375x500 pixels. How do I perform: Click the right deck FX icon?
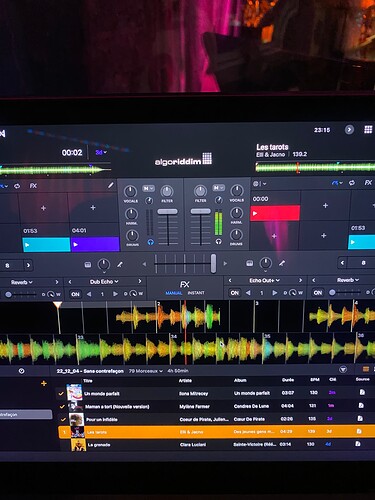click(x=368, y=183)
